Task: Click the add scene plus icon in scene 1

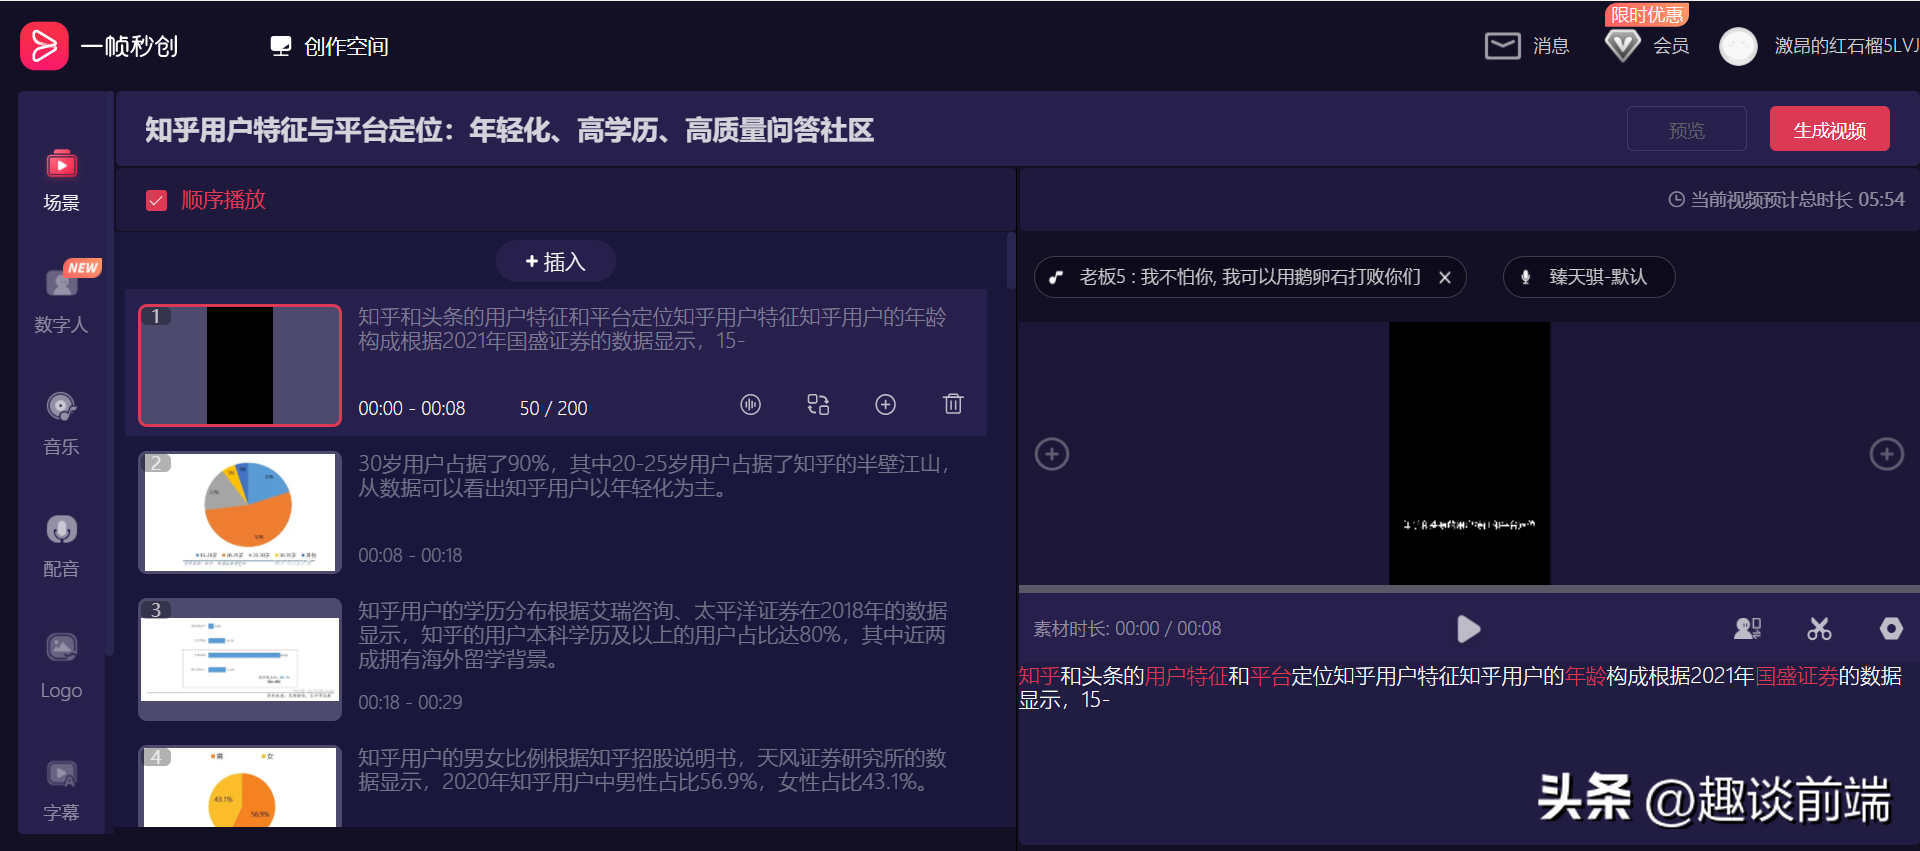Action: click(x=885, y=404)
